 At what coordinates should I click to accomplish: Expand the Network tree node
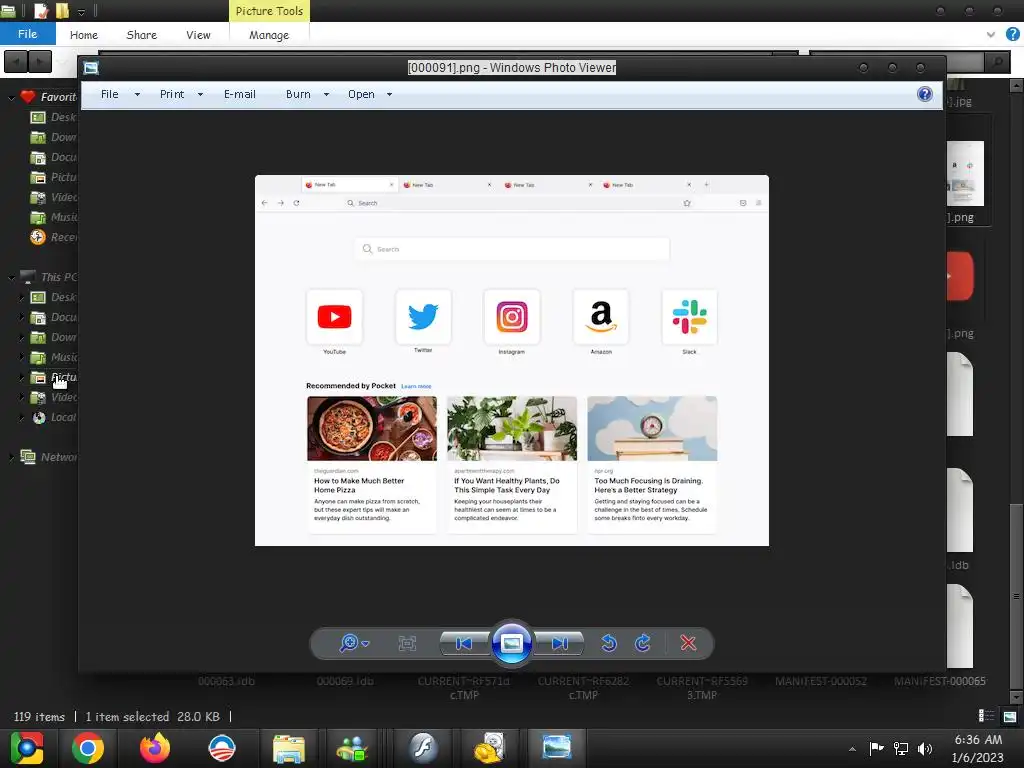[x=11, y=457]
